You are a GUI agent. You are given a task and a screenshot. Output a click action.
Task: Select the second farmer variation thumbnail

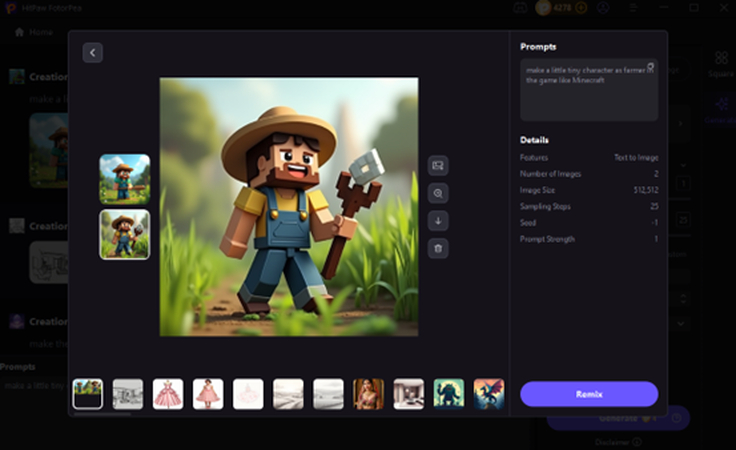(x=125, y=234)
